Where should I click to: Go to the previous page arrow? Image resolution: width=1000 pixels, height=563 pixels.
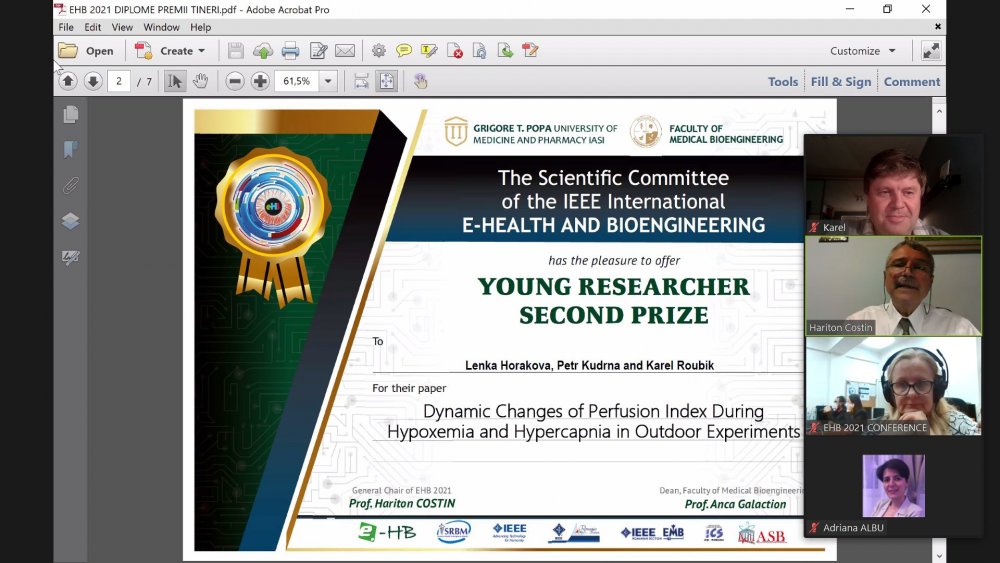pyautogui.click(x=68, y=81)
